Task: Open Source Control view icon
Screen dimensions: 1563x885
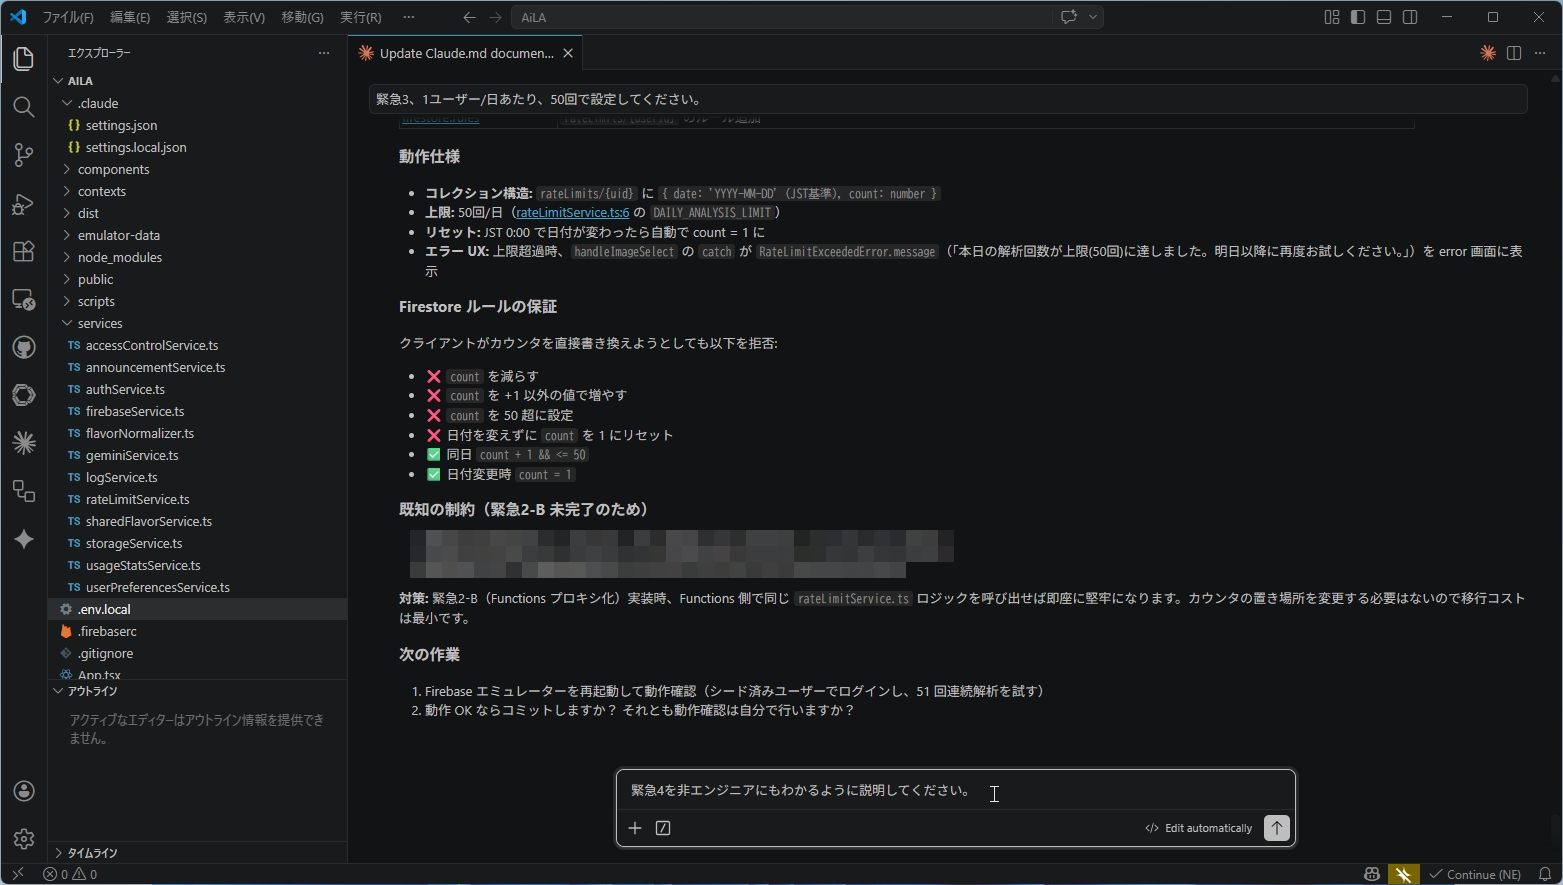Action: [24, 155]
